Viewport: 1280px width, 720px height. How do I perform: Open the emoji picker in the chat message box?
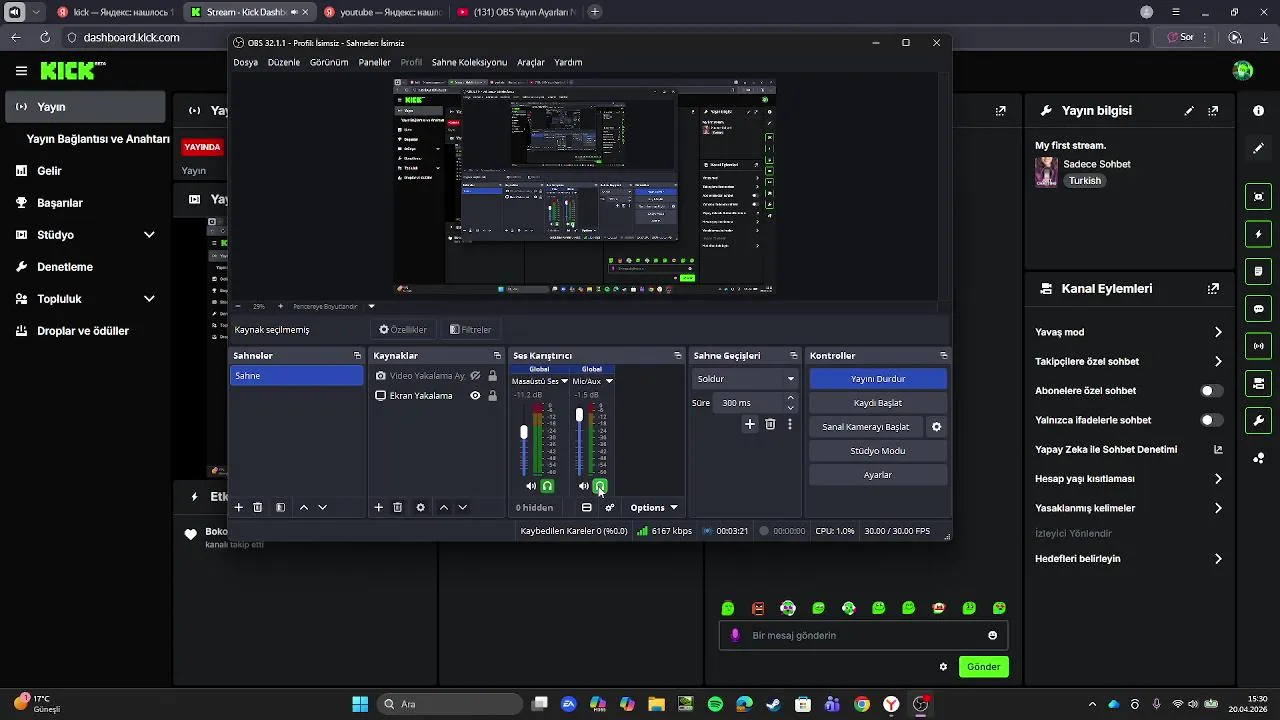[992, 636]
